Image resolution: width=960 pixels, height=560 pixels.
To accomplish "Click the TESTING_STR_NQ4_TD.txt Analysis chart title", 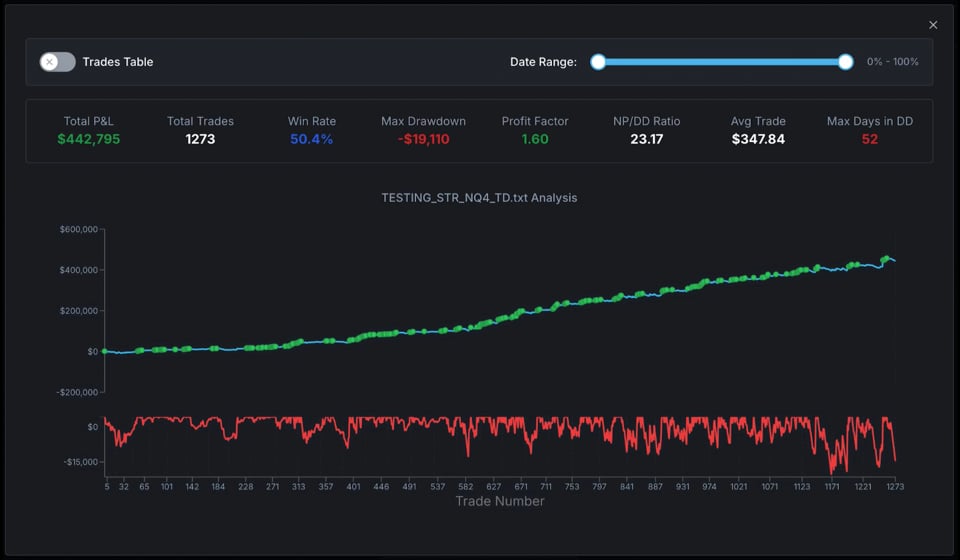I will click(x=479, y=198).
